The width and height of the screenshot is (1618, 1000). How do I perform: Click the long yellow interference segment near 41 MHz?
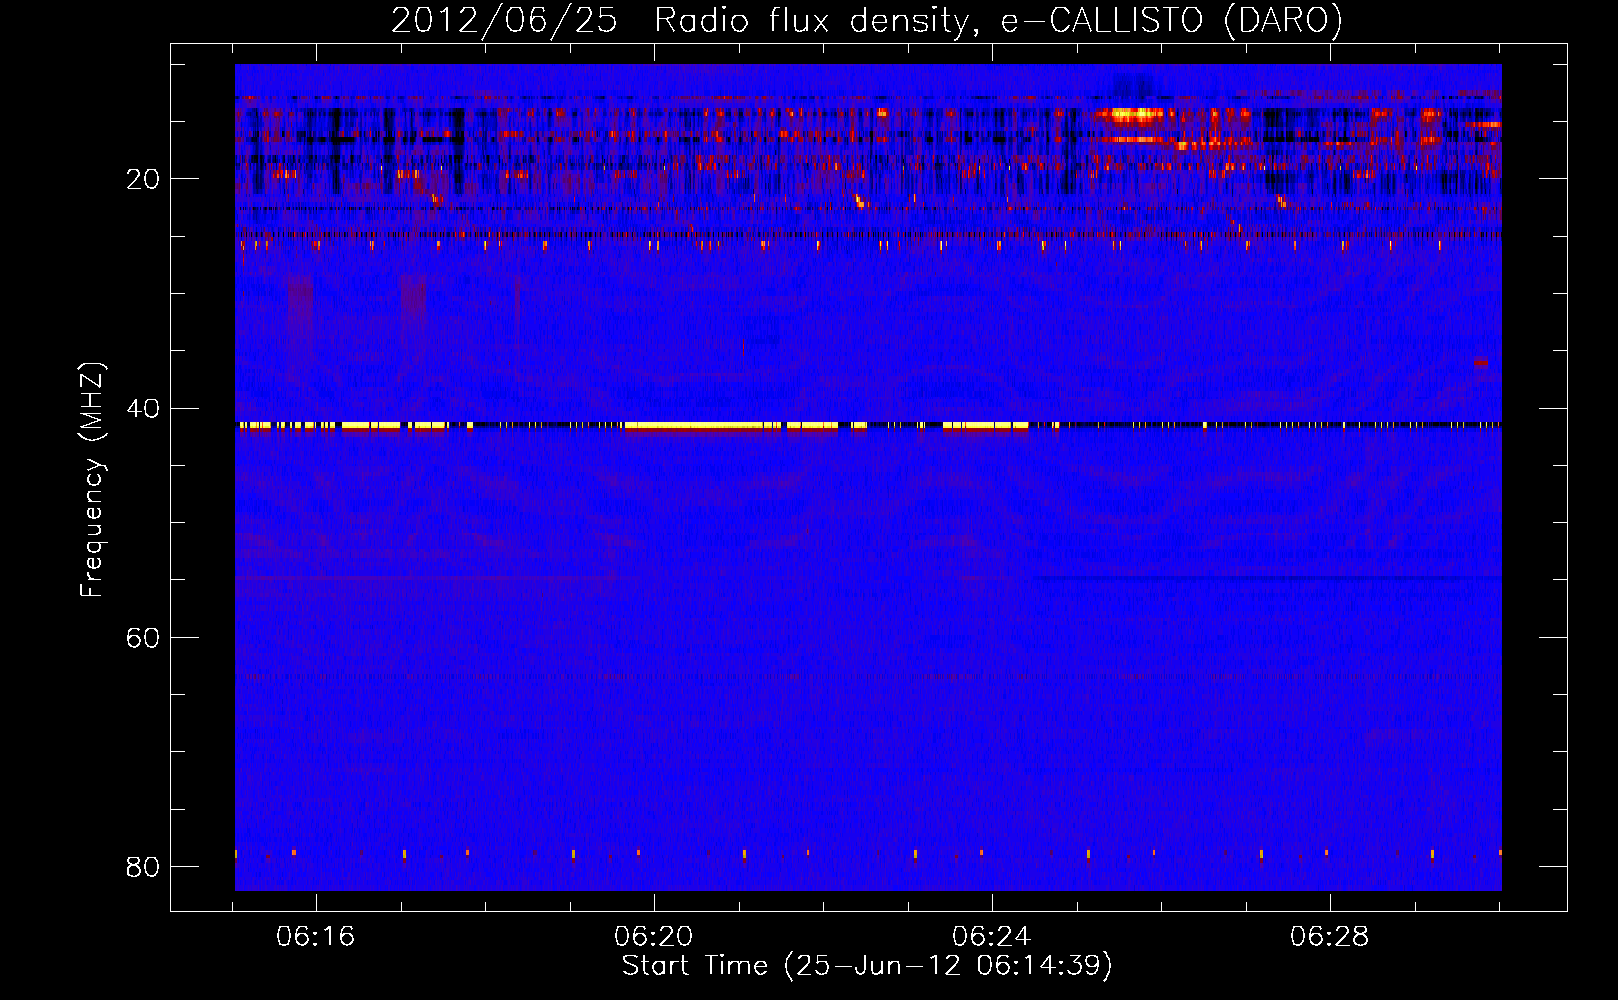703,425
